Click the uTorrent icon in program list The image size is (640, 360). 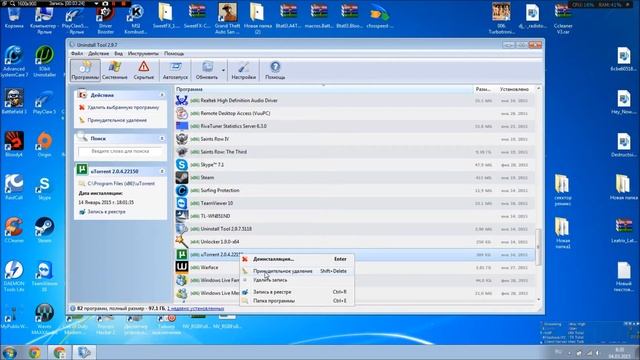(182, 255)
